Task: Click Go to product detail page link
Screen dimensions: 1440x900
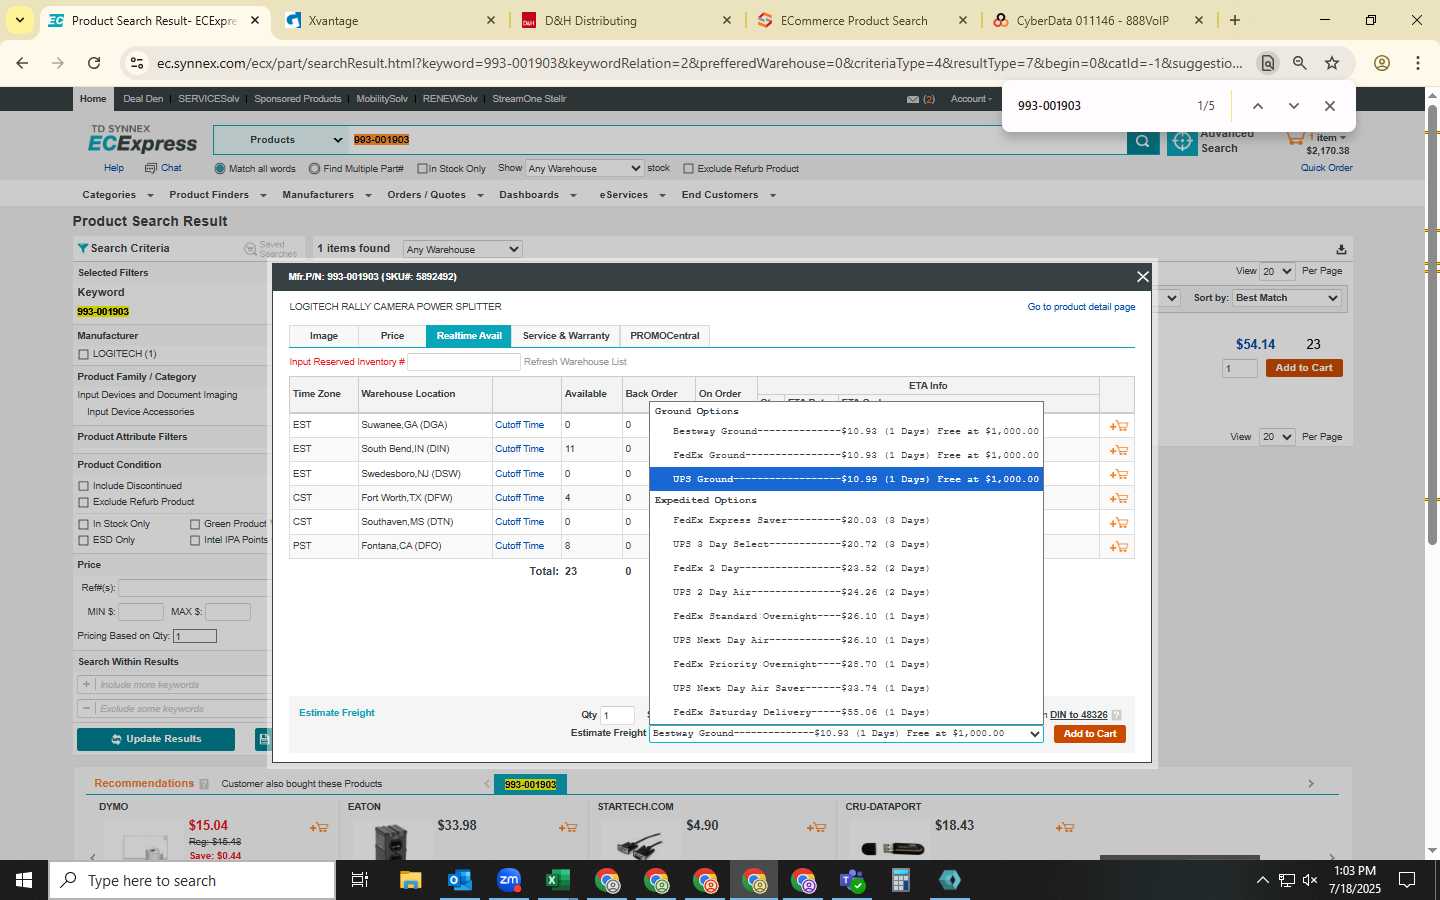Action: coord(1081,307)
